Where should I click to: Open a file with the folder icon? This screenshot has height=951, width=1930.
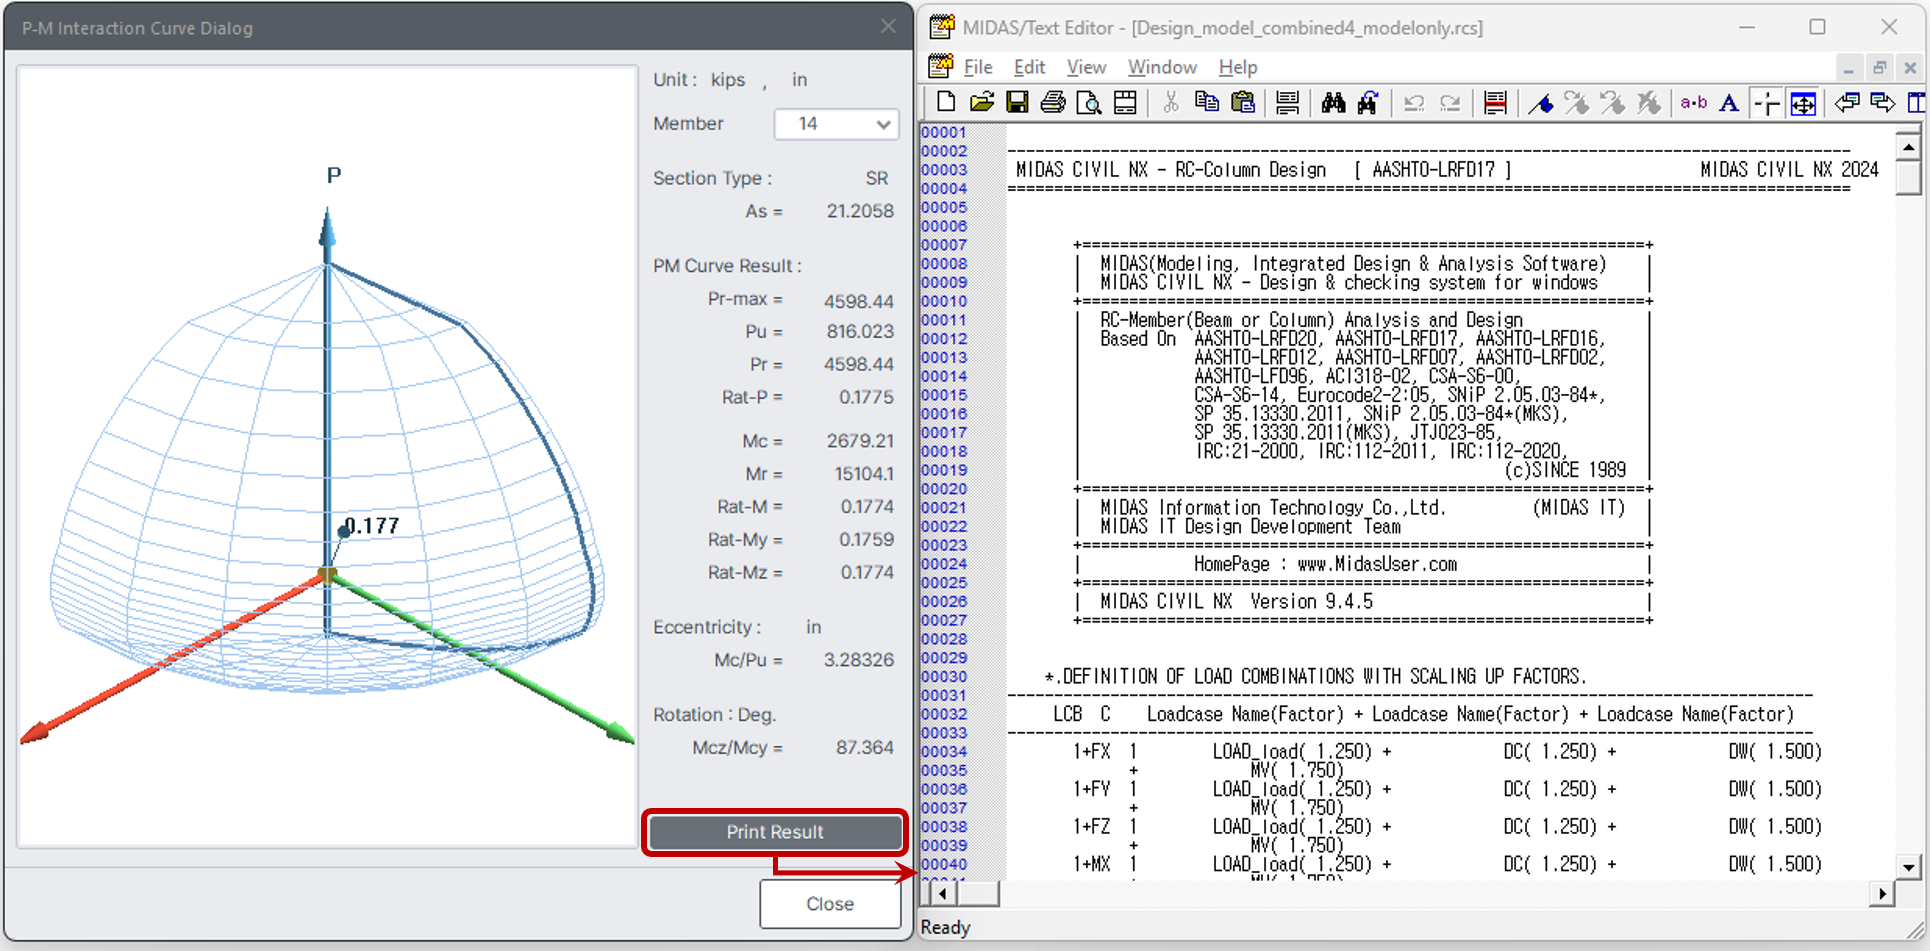tap(982, 102)
